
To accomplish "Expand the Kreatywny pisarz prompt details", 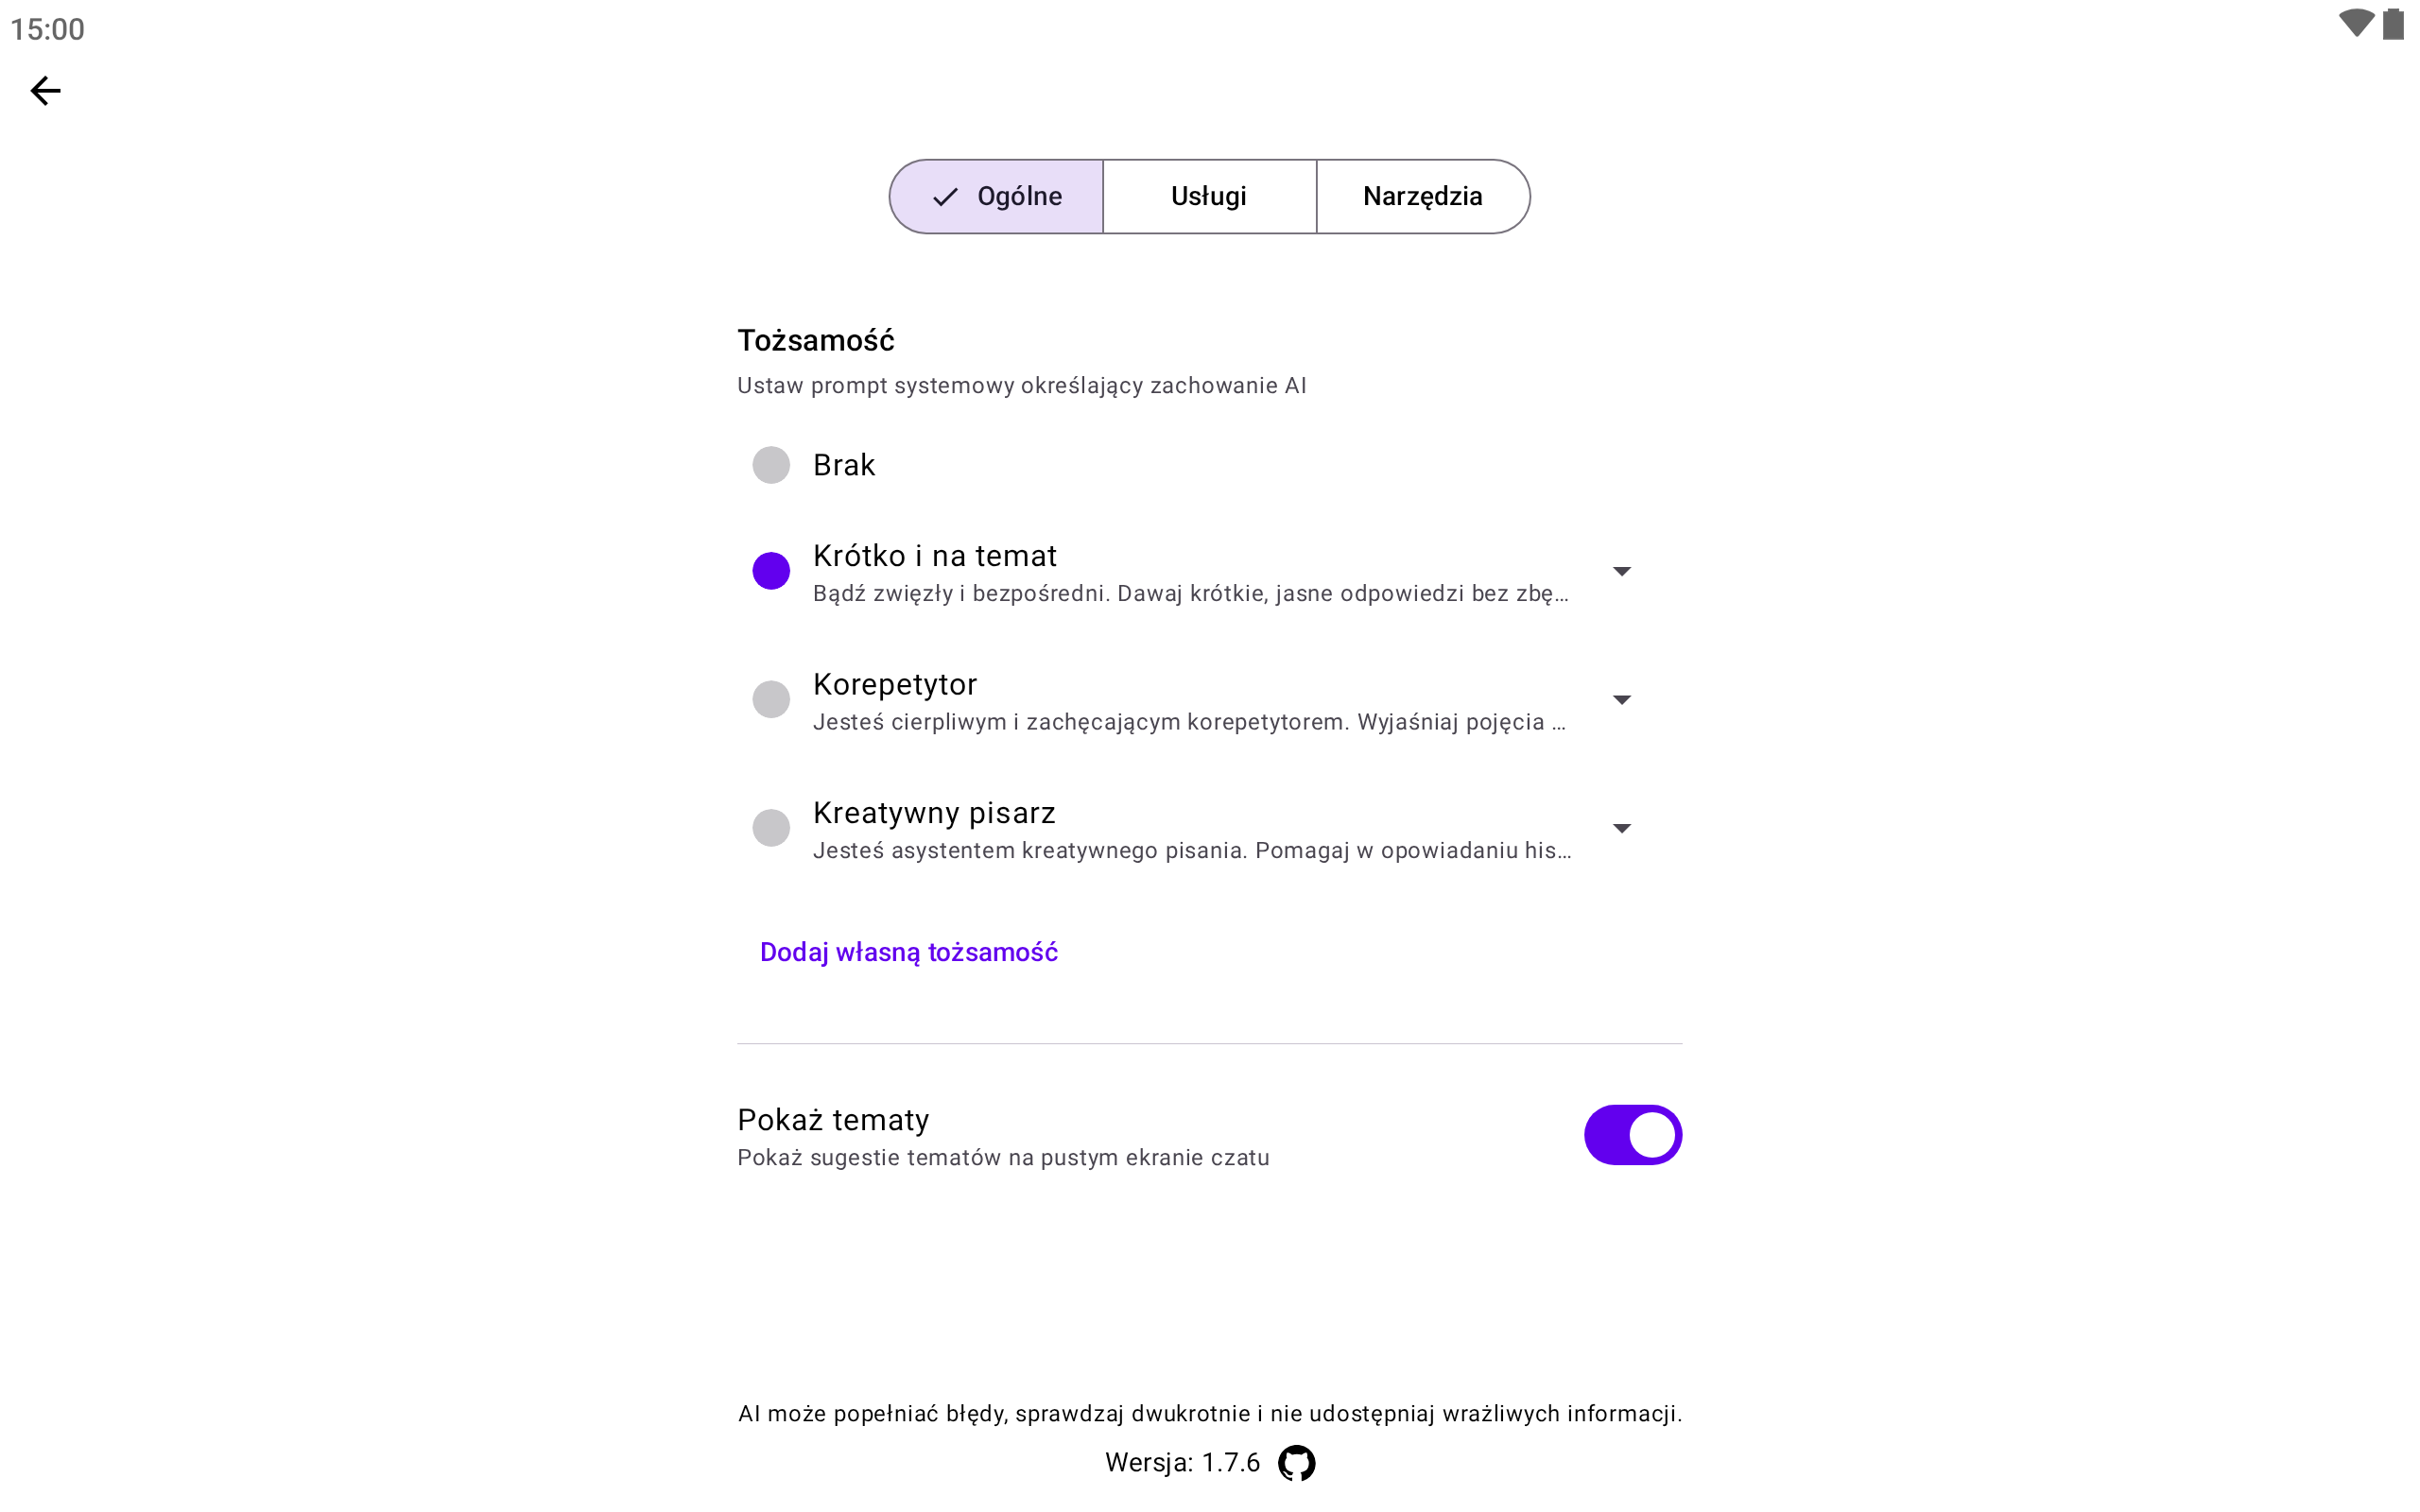I will [x=1622, y=828].
